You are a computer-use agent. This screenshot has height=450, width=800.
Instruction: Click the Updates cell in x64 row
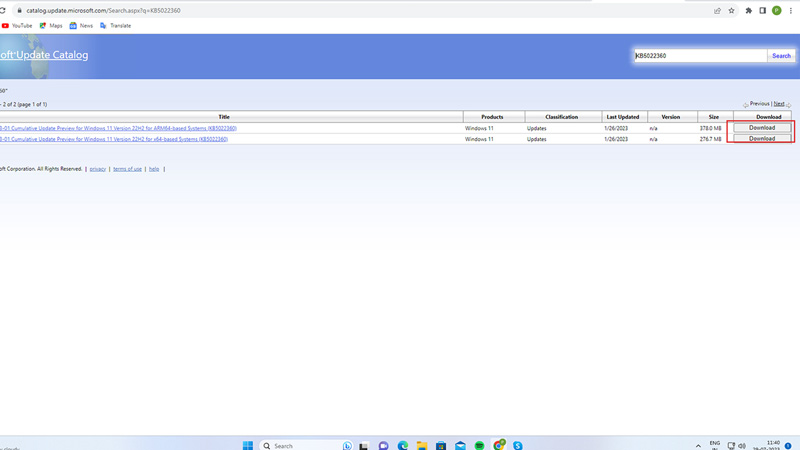[536, 139]
